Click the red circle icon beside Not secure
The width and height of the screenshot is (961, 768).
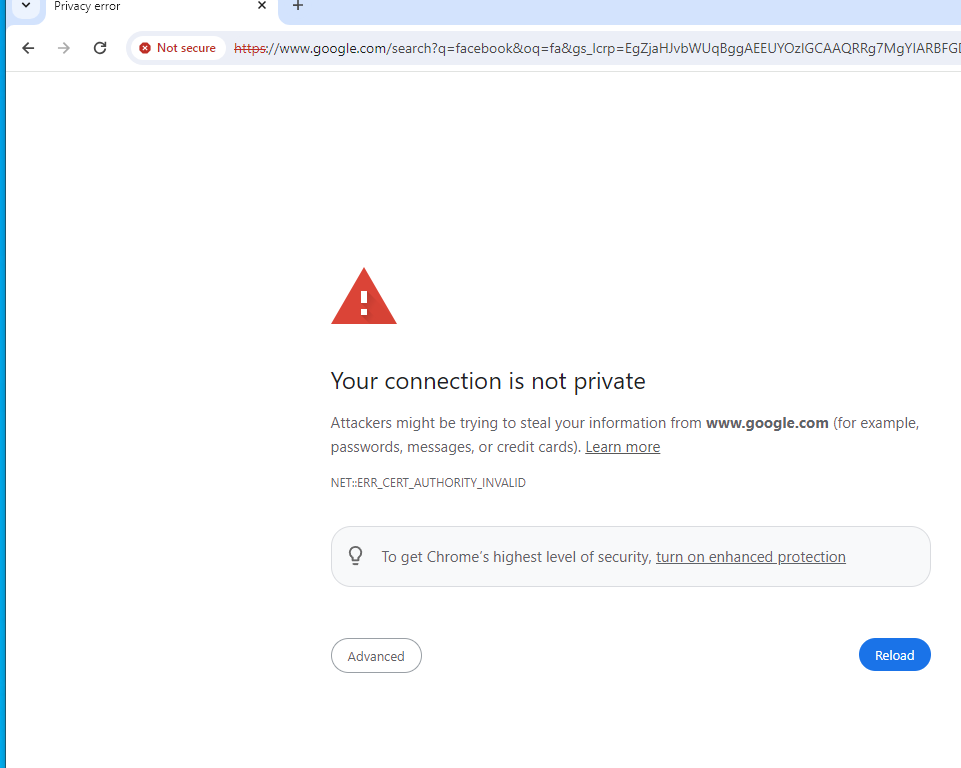coord(145,48)
